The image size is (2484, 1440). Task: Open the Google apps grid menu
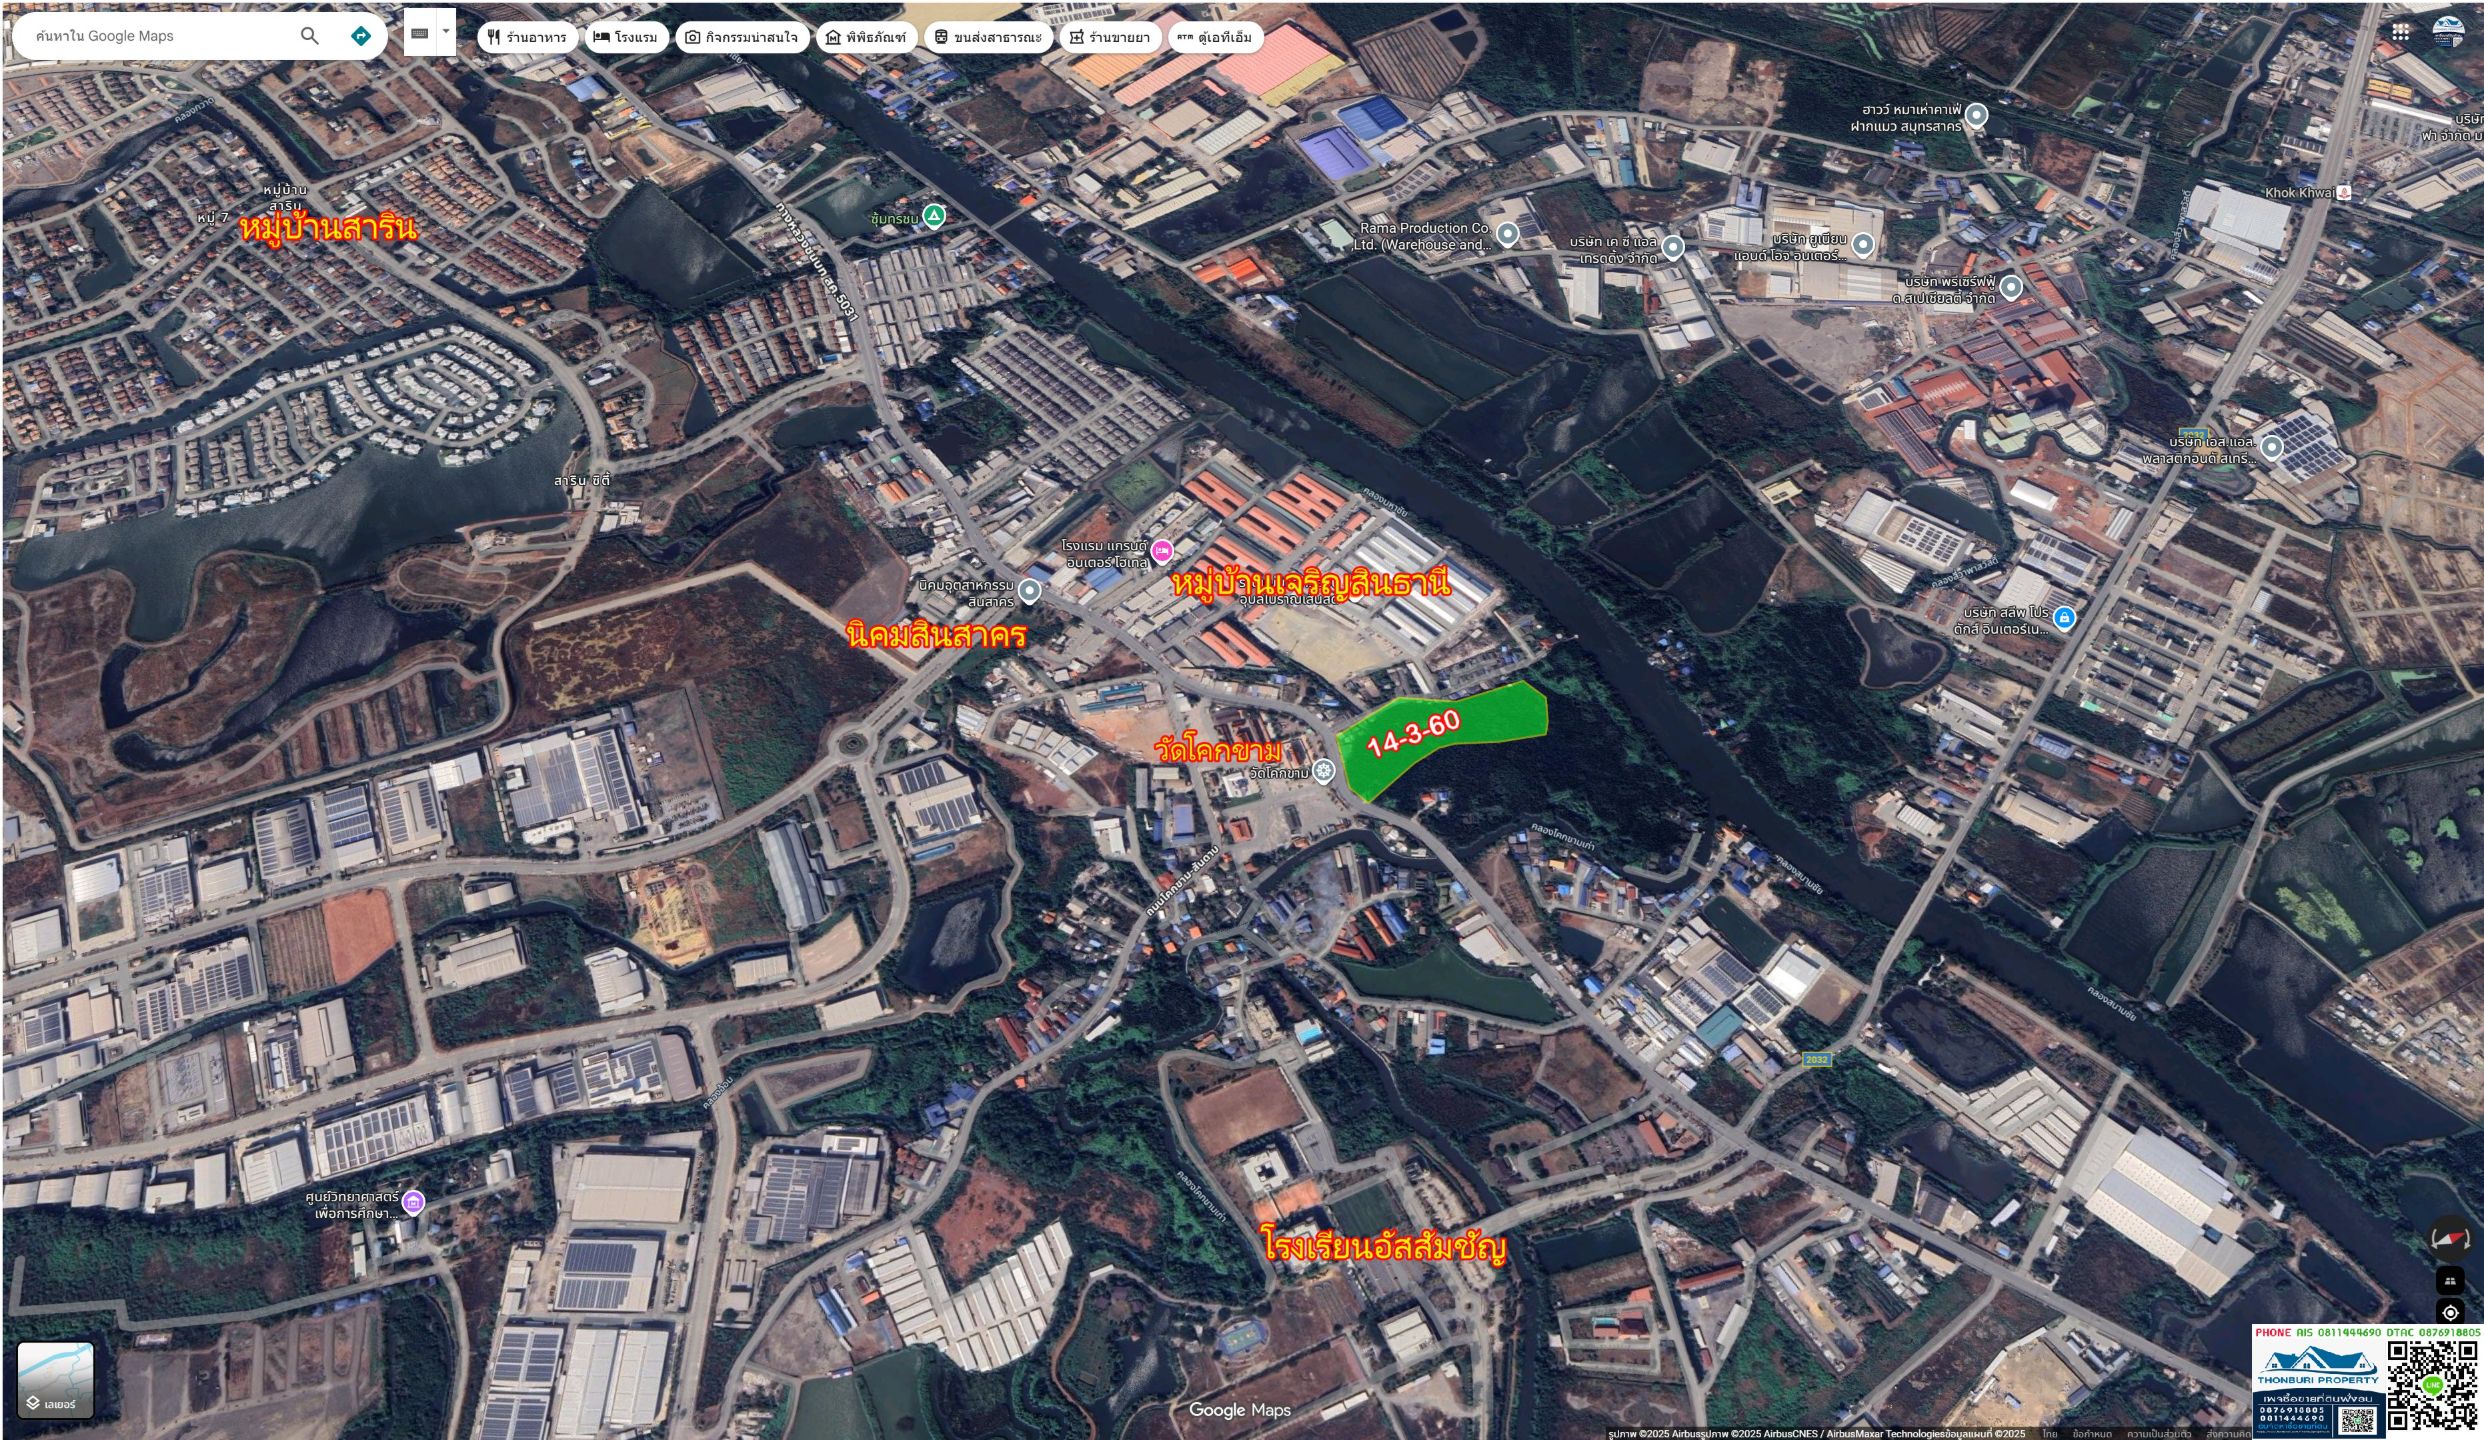[2402, 33]
